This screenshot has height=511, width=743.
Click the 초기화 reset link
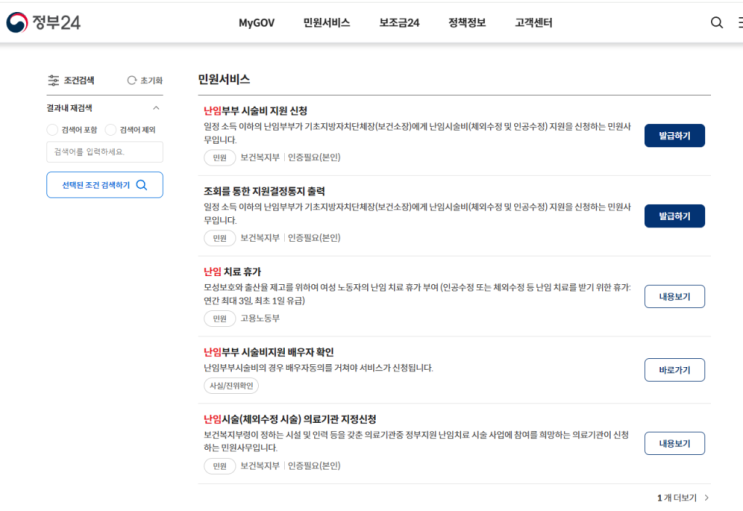pos(145,80)
